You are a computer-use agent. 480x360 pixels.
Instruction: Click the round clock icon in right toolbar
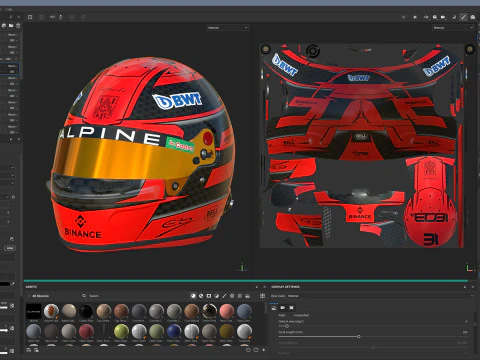tap(435, 17)
